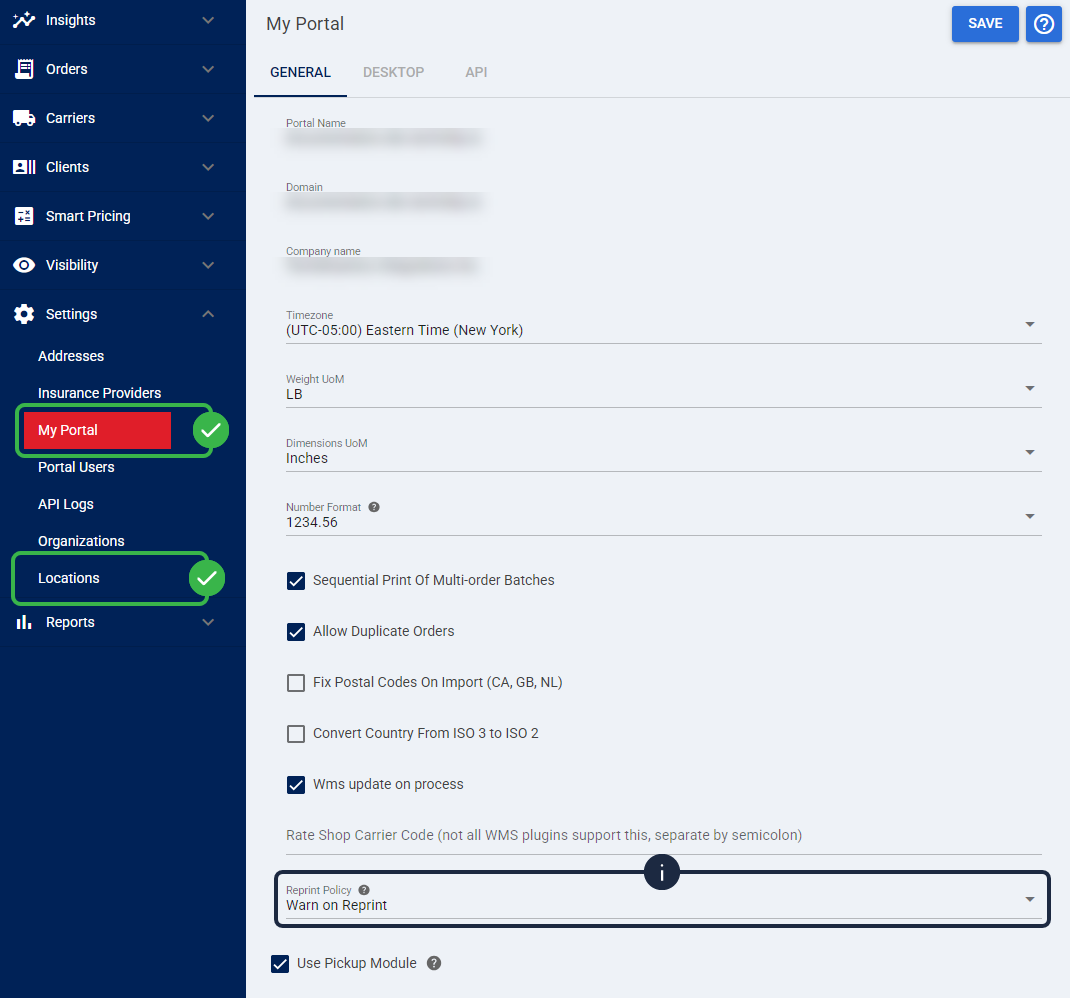This screenshot has width=1070, height=998.
Task: Click the Orders receipt icon
Action: 24,69
